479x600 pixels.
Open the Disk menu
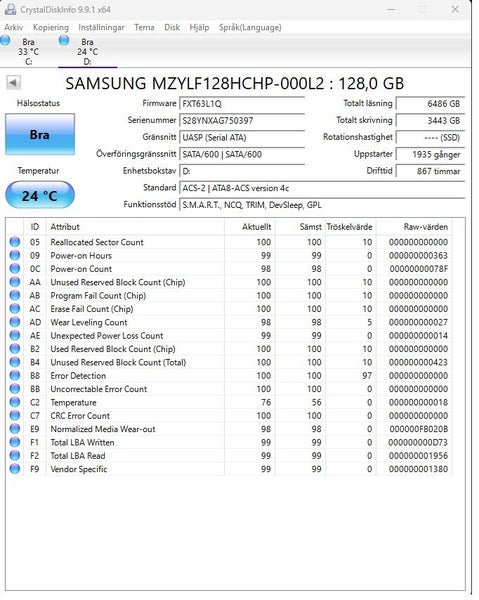172,27
